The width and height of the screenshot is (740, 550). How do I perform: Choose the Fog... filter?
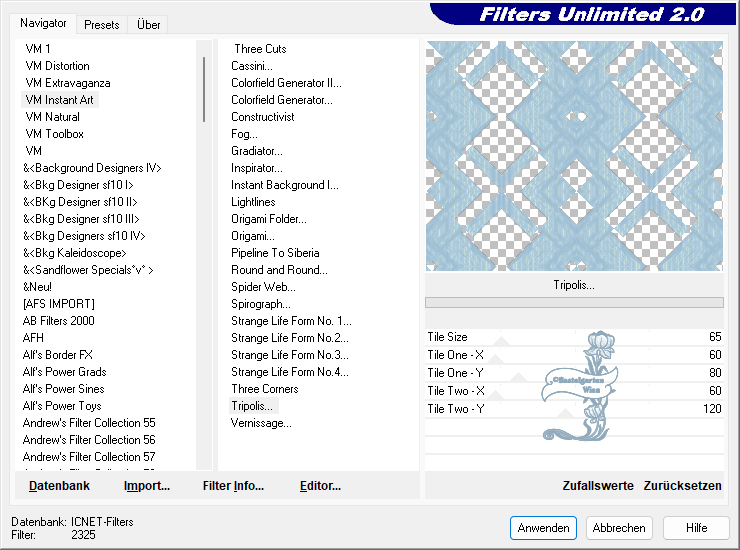point(244,134)
